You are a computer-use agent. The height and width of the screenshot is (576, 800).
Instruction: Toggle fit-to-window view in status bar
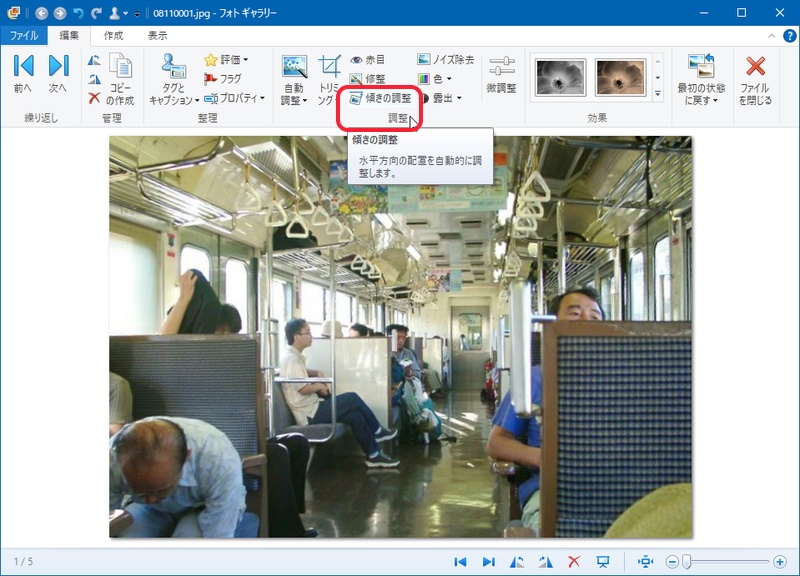coord(645,562)
